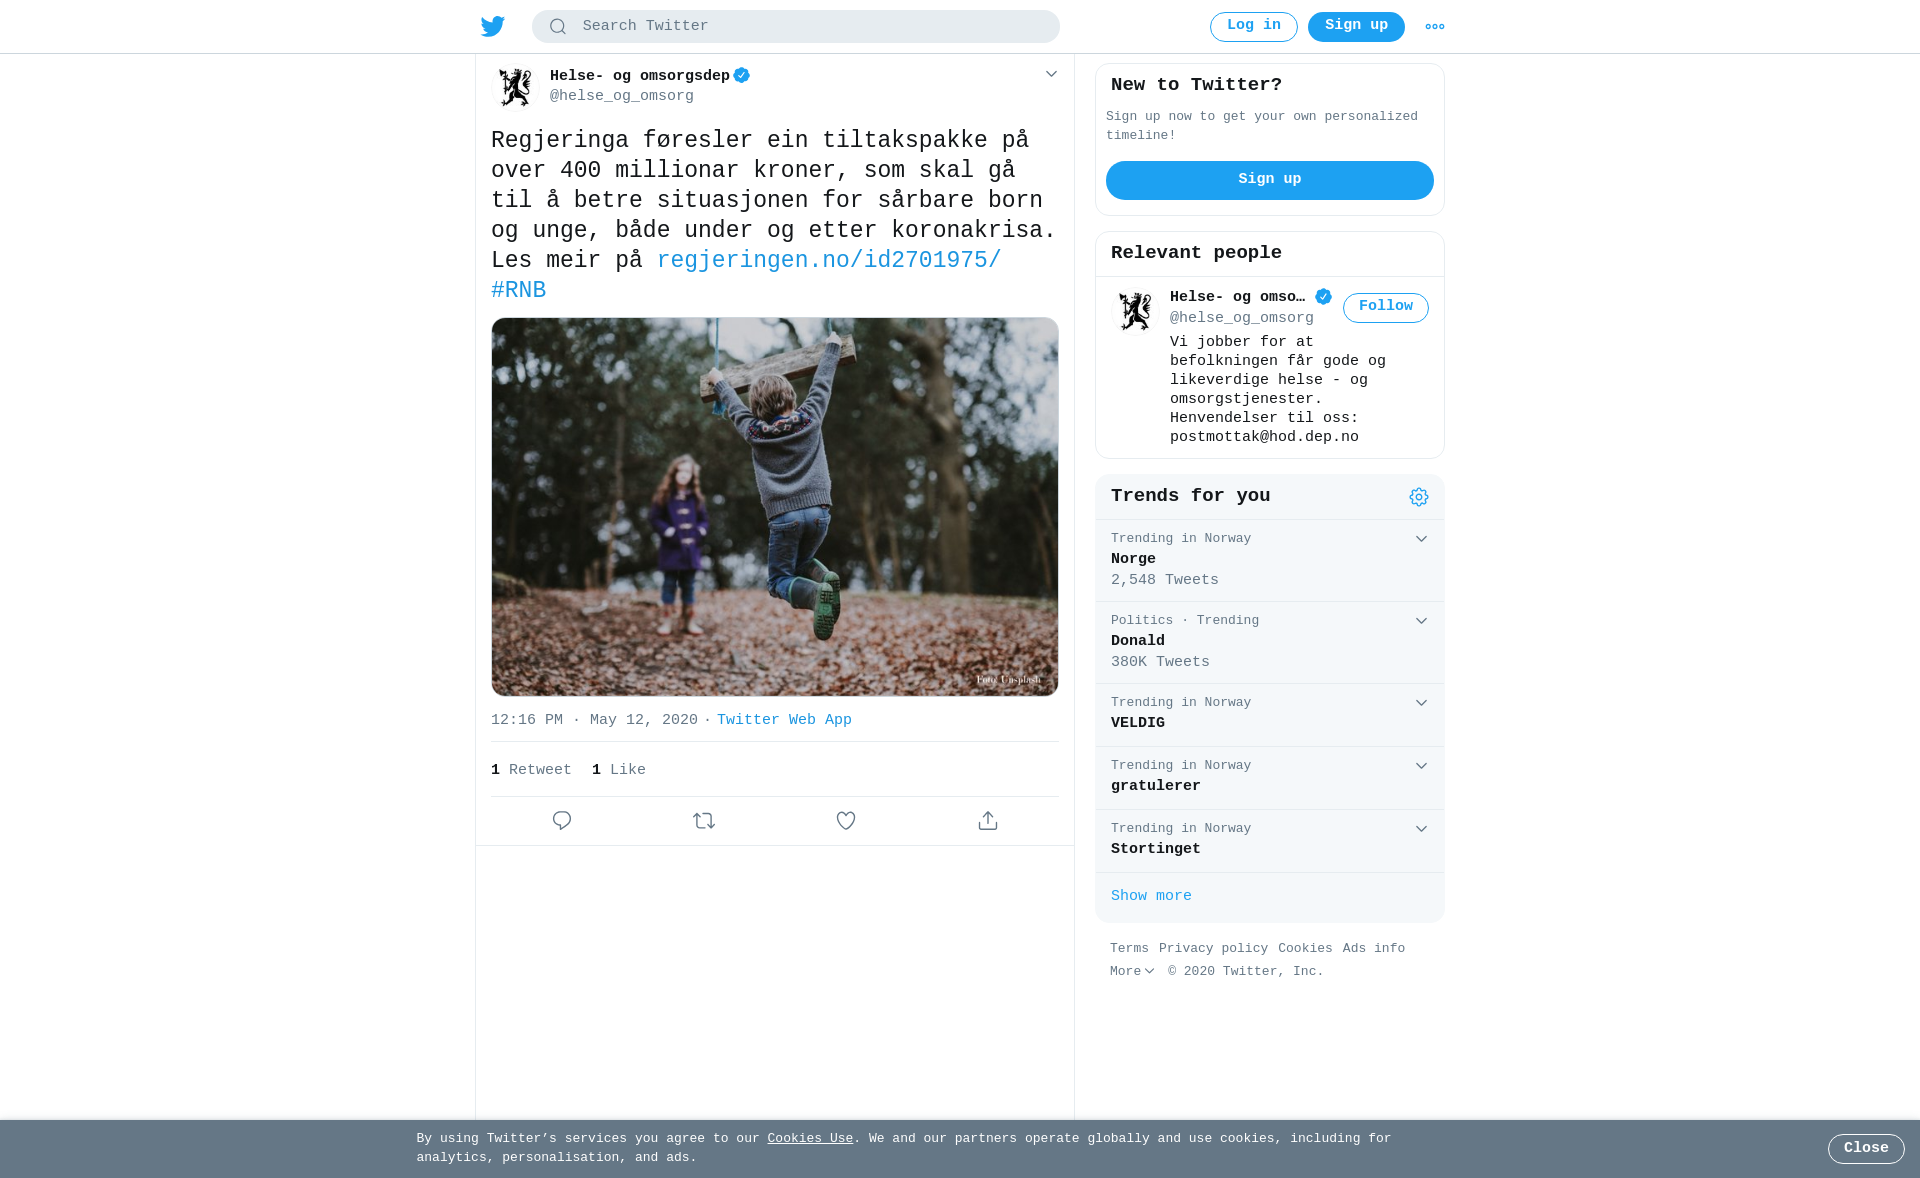
Task: Follow Helse- og omsorgsdep account
Action: (x=1386, y=307)
